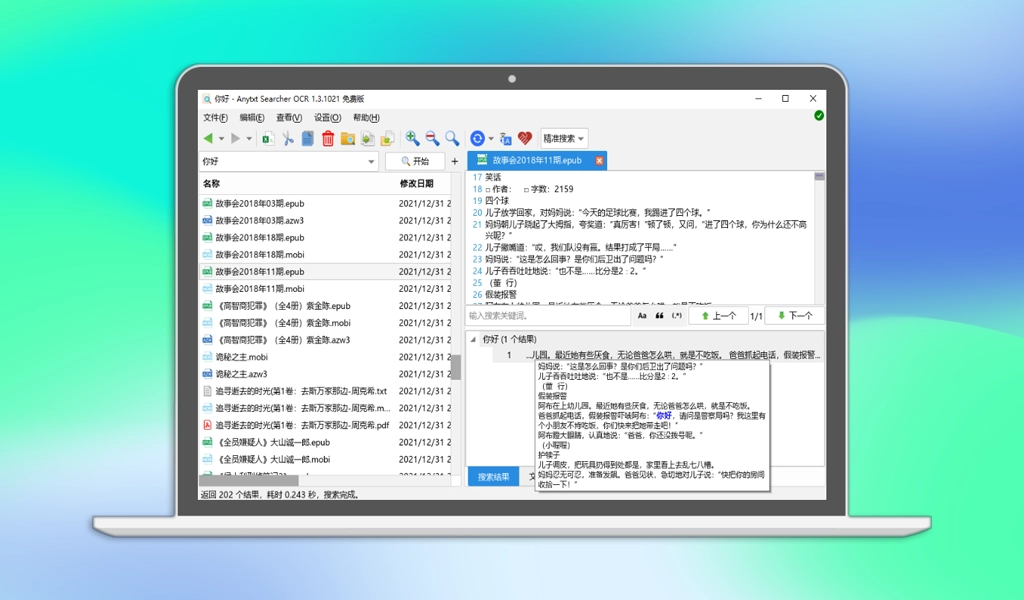This screenshot has height=600, width=1024.
Task: Toggle the (.*) regular expression option
Action: click(677, 316)
